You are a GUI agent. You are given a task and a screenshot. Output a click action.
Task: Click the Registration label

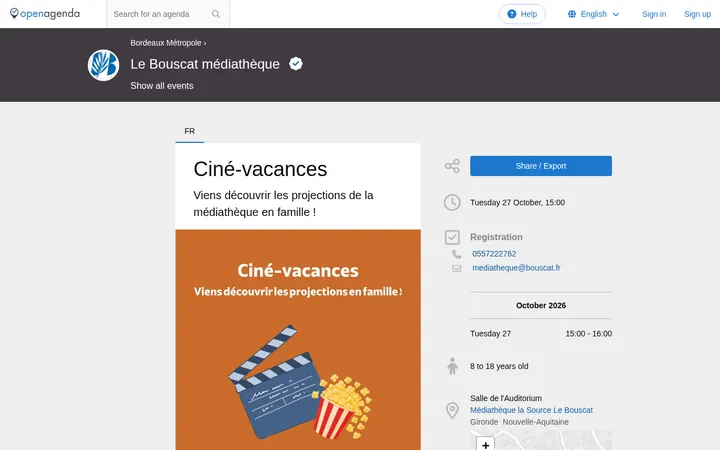(x=496, y=237)
